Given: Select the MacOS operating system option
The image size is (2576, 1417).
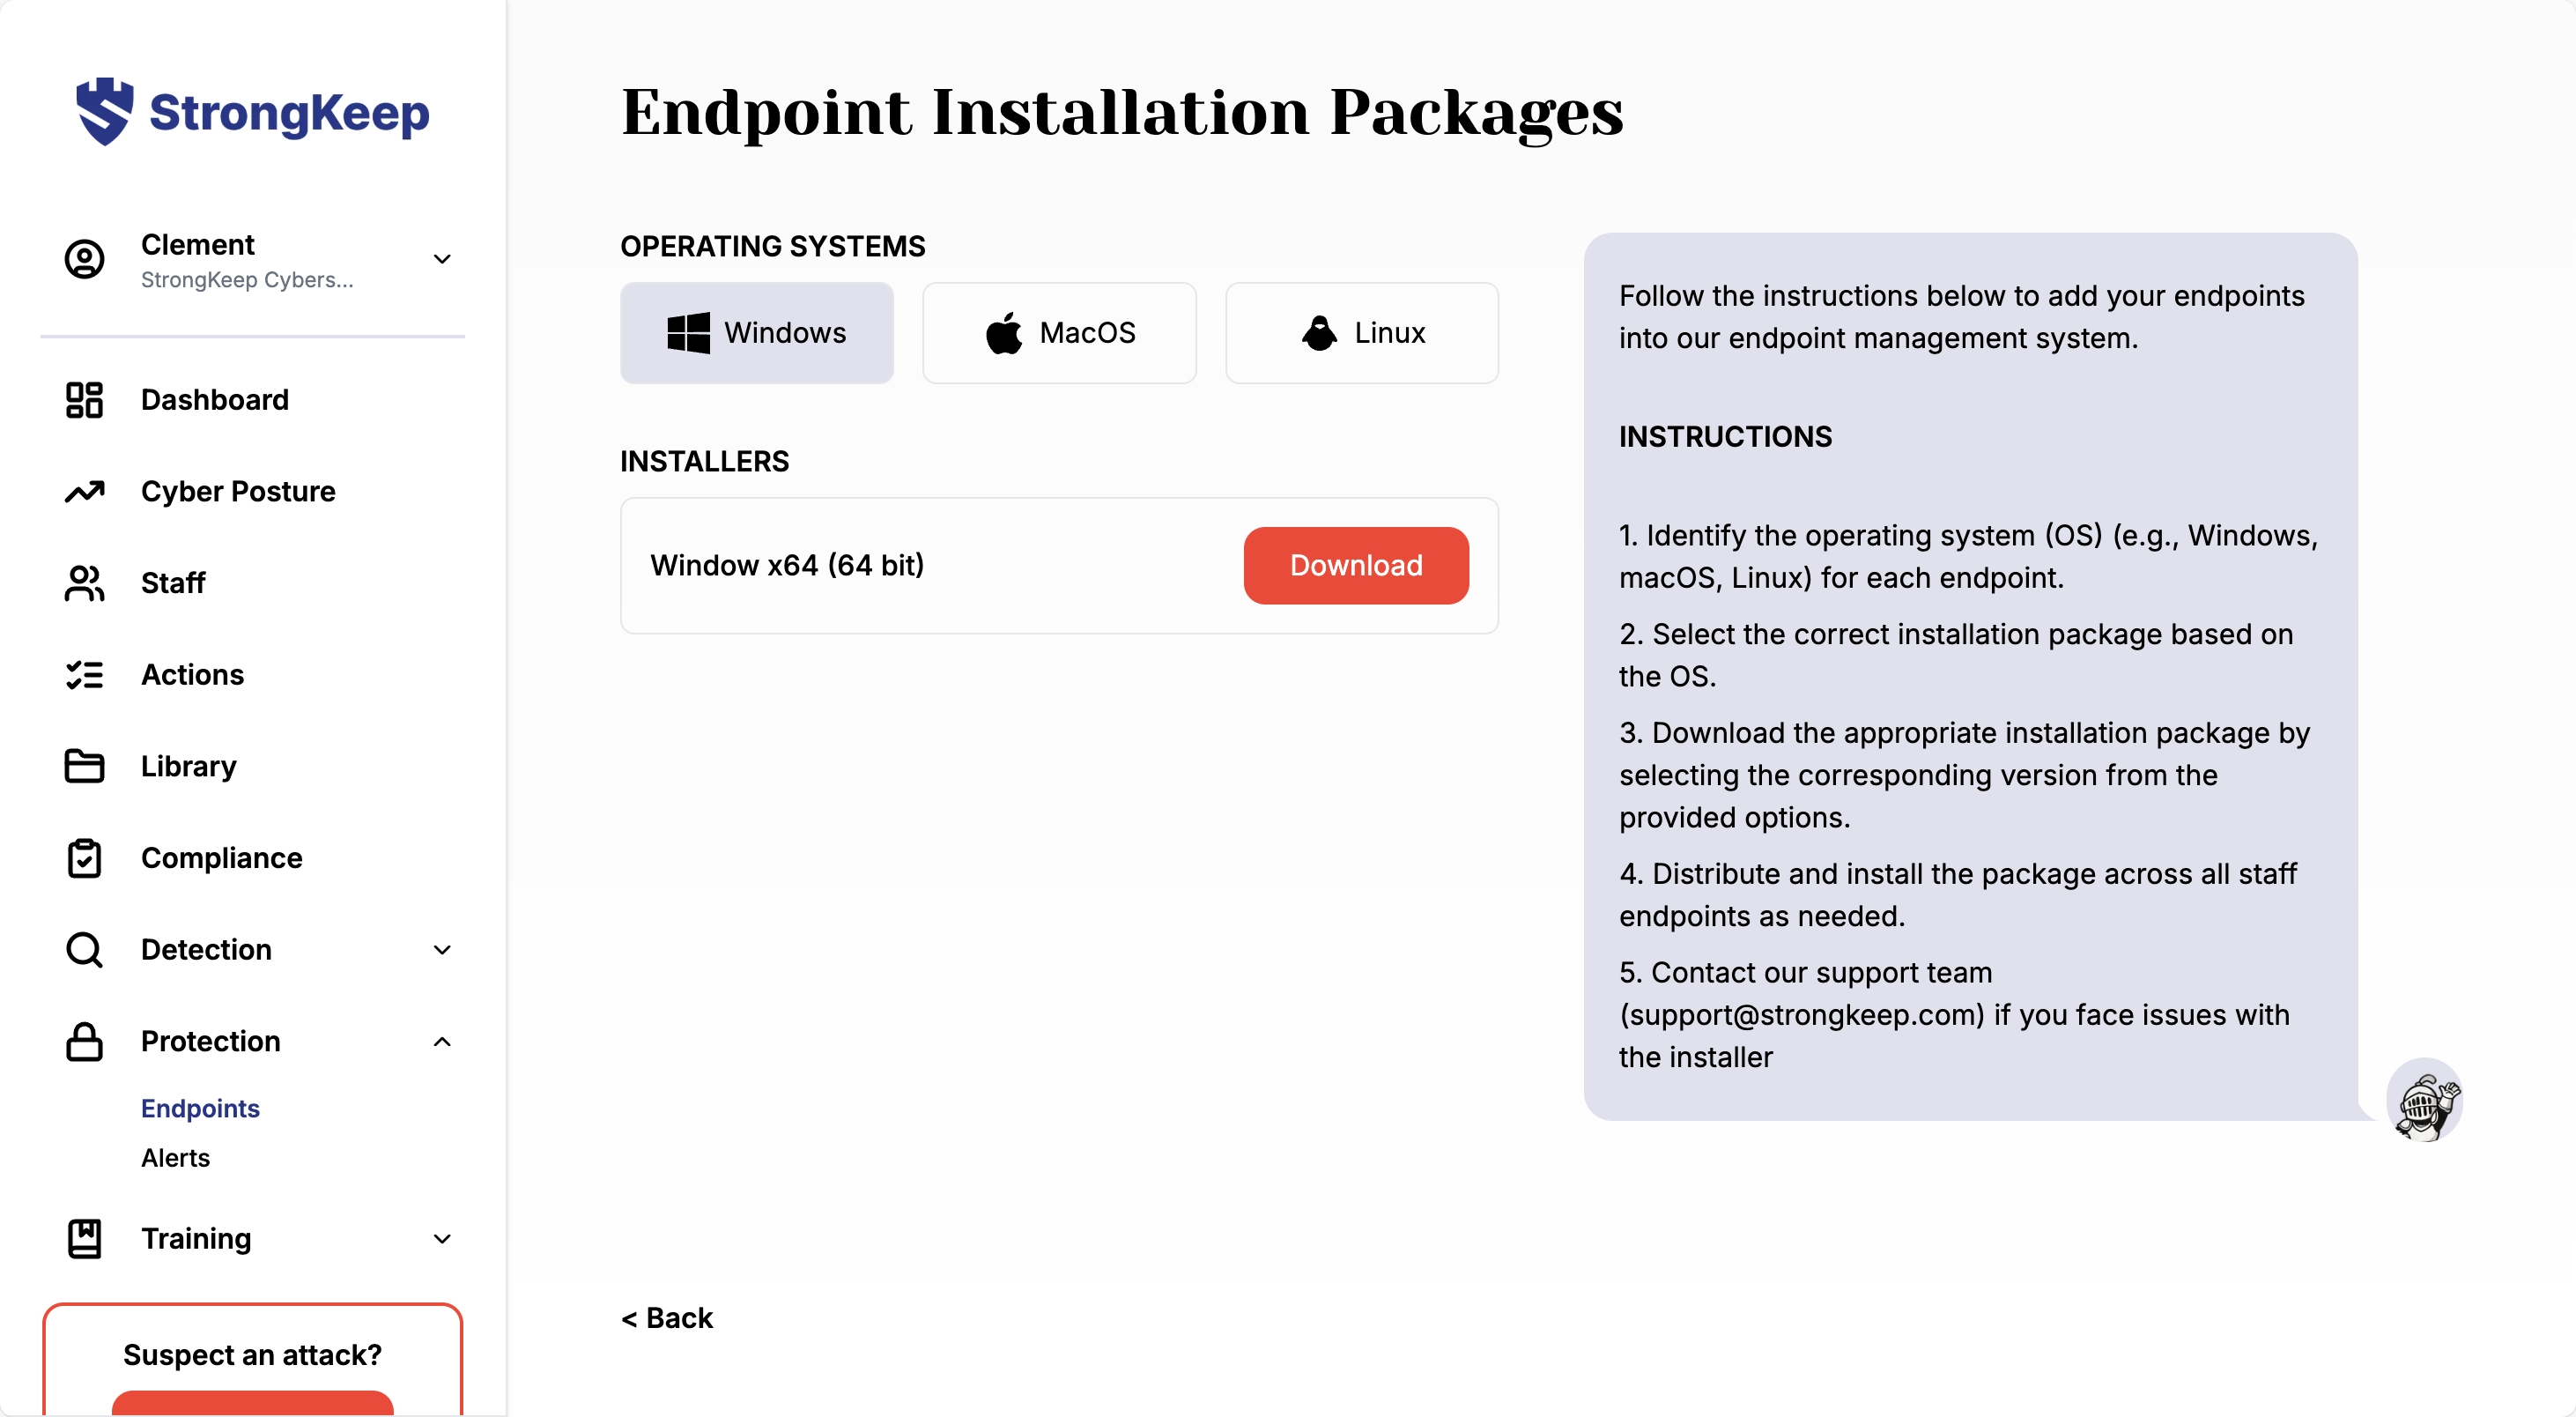Looking at the screenshot, I should coord(1059,333).
